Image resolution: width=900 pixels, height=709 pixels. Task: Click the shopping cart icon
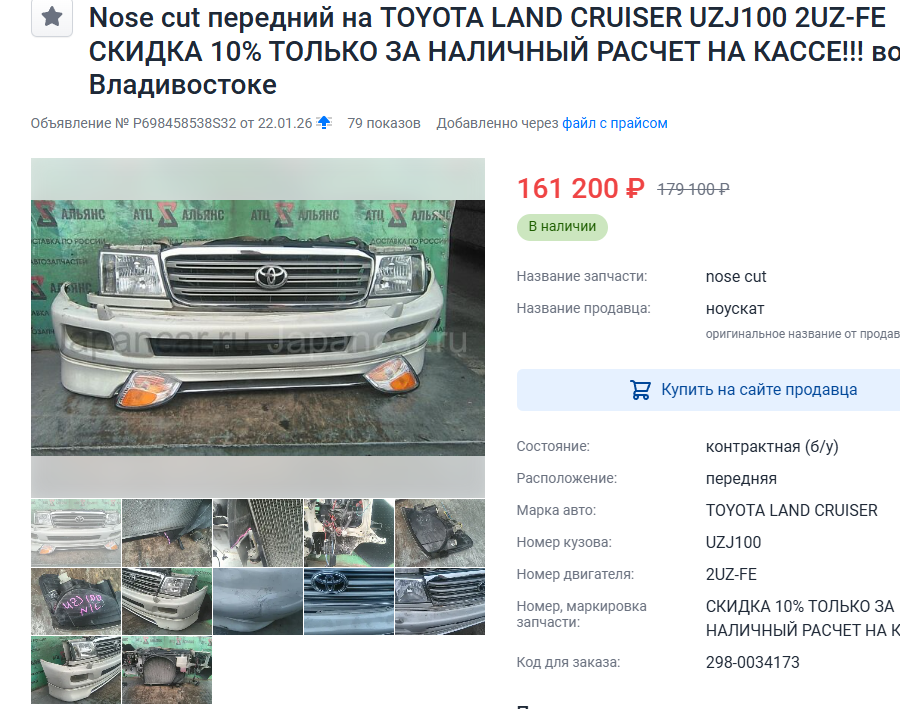point(640,390)
